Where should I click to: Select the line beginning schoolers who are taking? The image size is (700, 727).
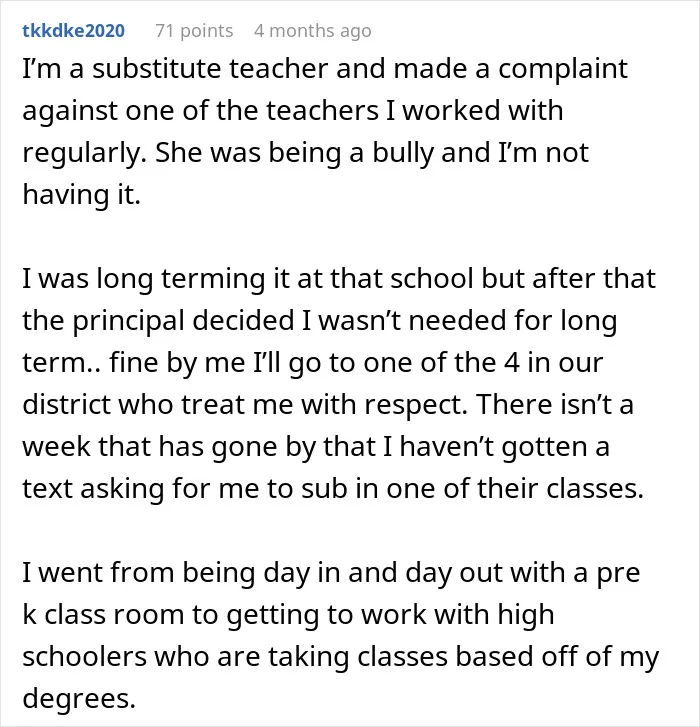point(341,657)
